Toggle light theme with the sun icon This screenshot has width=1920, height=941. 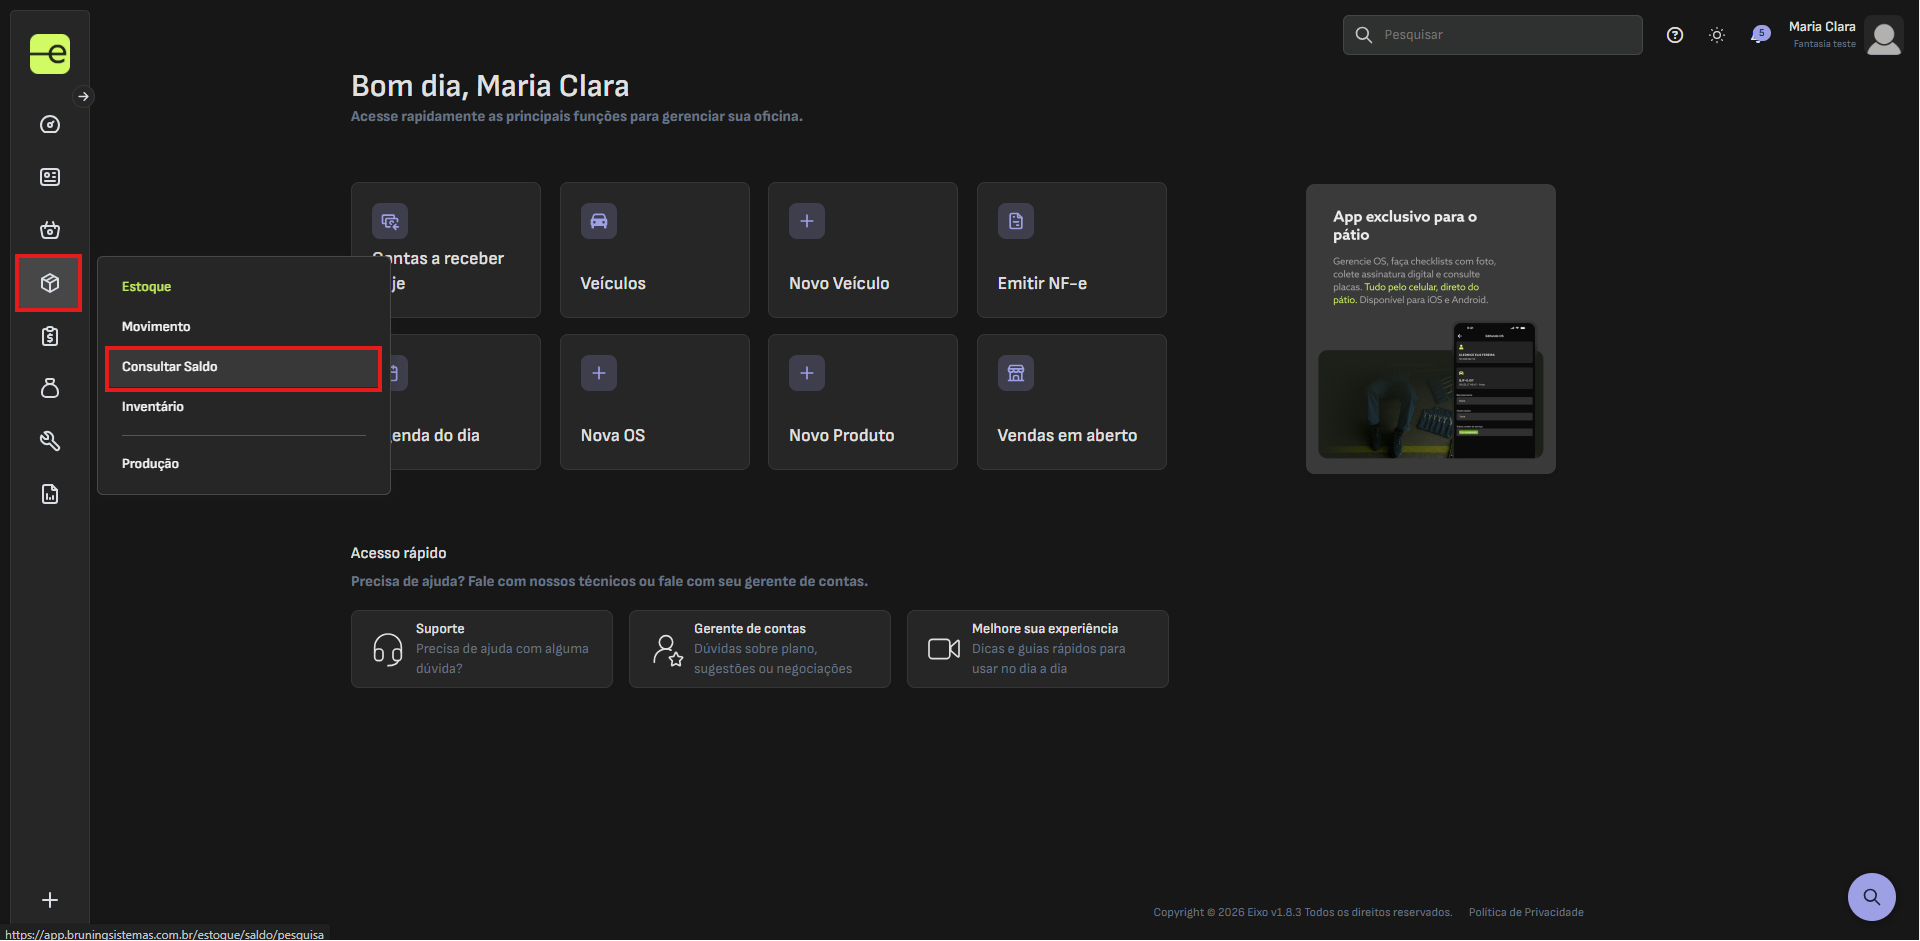[1717, 35]
